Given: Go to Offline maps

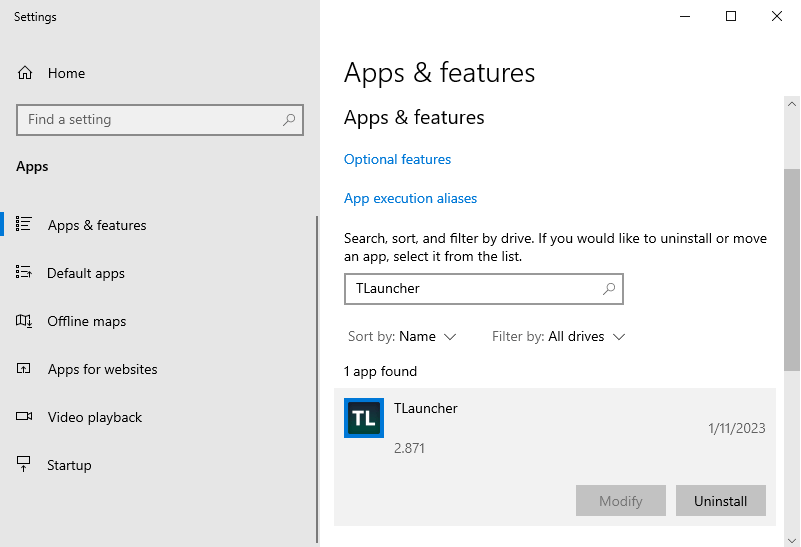Looking at the screenshot, I should coord(87,321).
